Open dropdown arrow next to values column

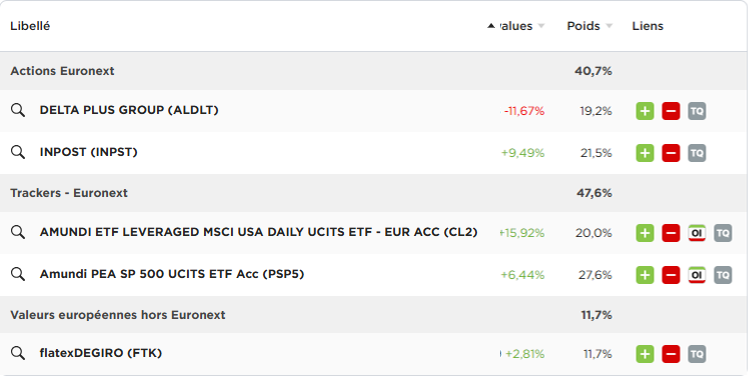pyautogui.click(x=541, y=26)
